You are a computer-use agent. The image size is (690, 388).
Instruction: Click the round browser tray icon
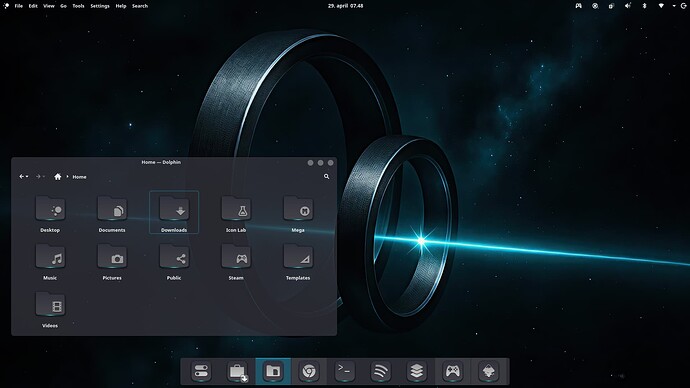[x=595, y=6]
